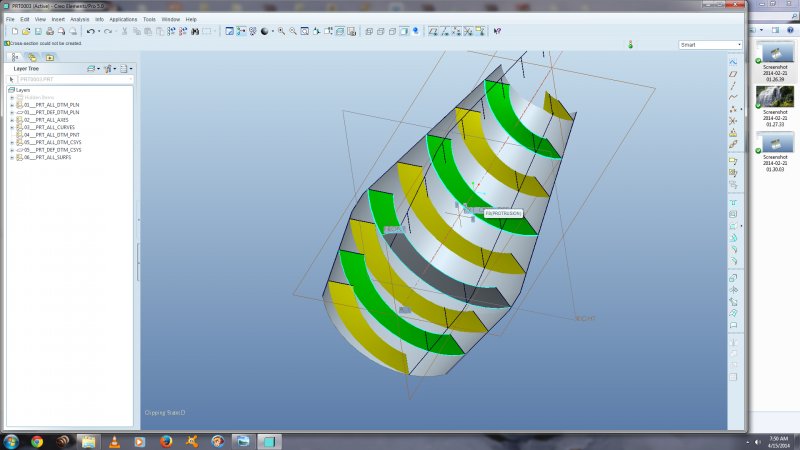Open the Insert menu
The image size is (800, 450).
[57, 19]
